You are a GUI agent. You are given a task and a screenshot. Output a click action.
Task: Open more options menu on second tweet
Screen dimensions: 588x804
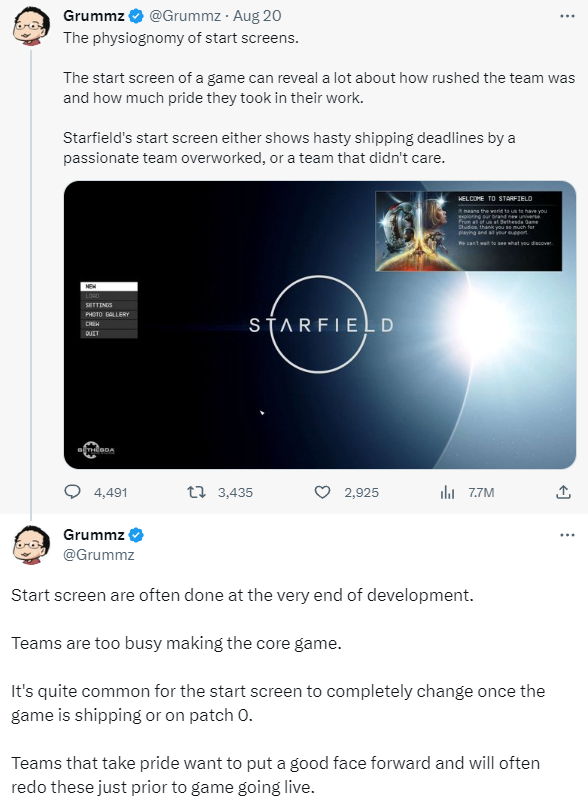click(567, 535)
